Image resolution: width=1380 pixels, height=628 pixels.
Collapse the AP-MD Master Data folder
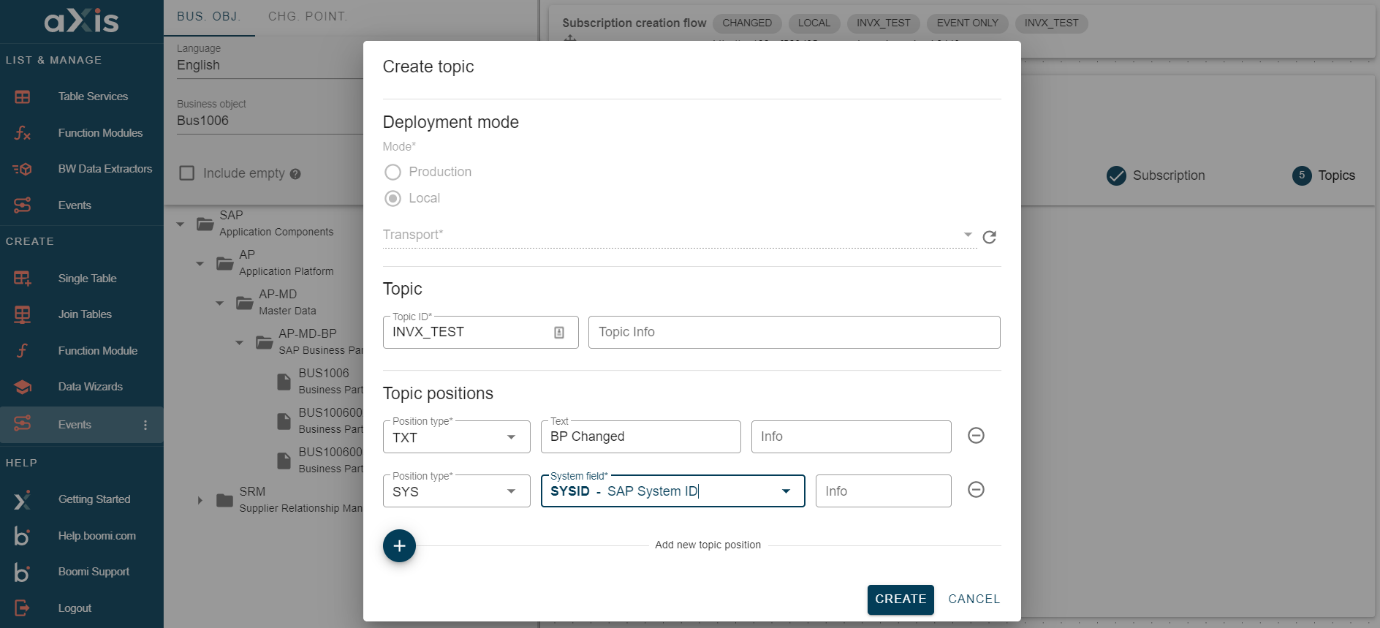[x=220, y=303]
